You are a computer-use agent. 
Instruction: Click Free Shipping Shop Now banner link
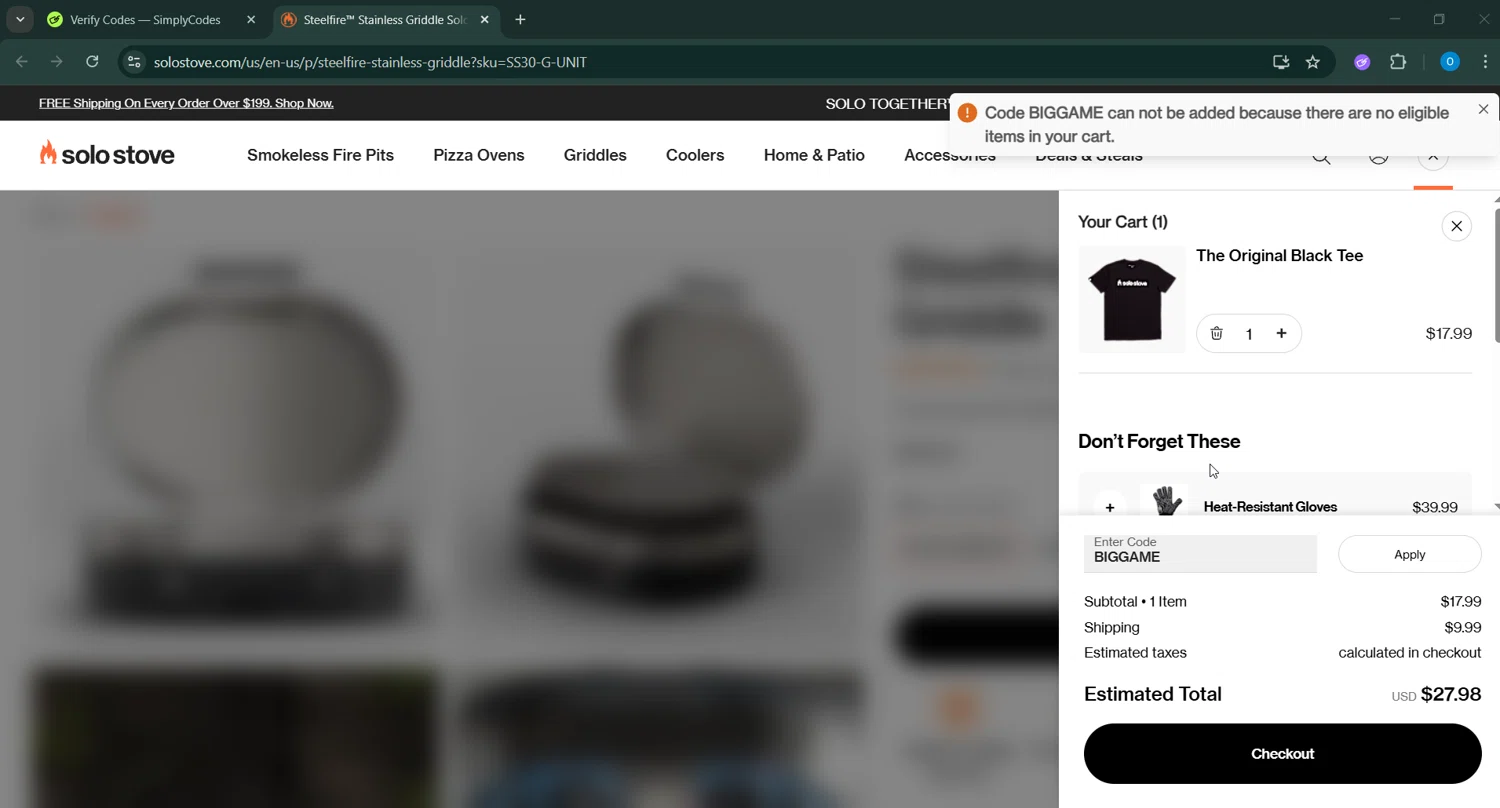pyautogui.click(x=186, y=103)
